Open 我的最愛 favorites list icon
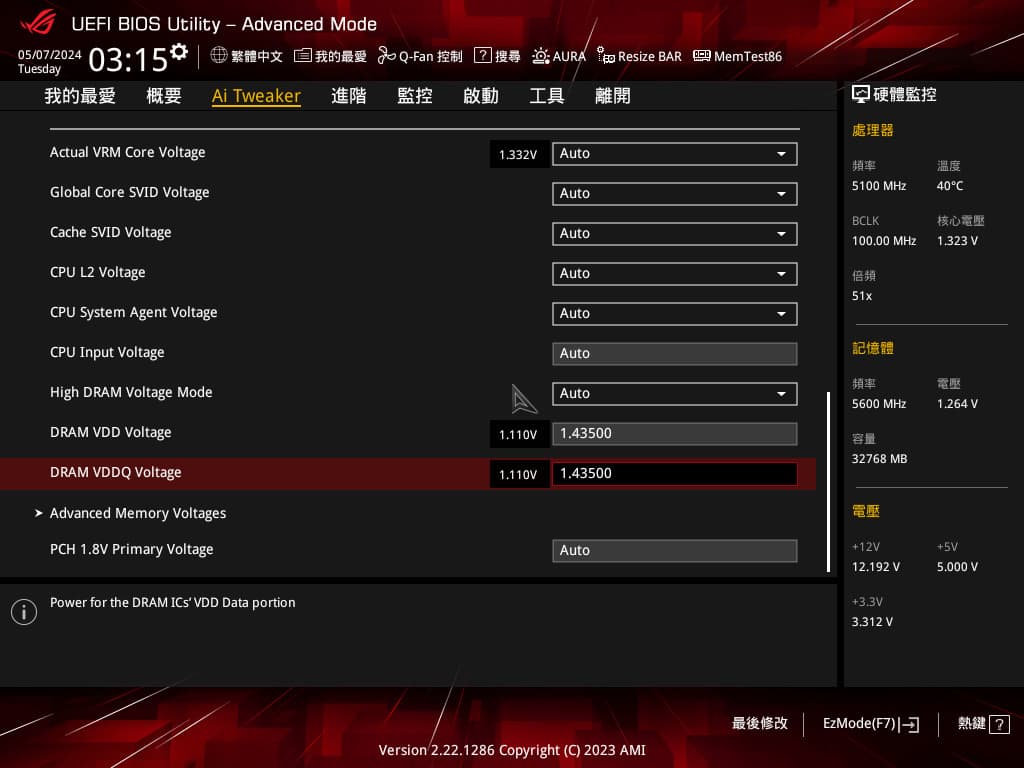This screenshot has width=1024, height=768. click(x=302, y=56)
